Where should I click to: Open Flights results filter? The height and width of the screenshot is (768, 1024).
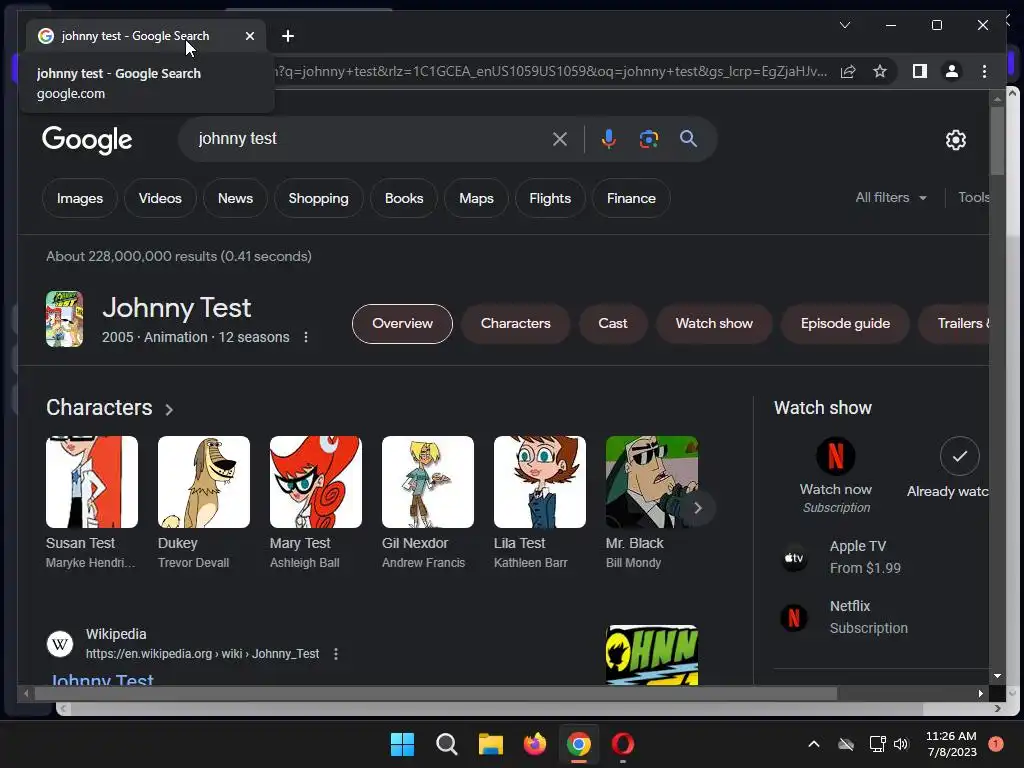[550, 198]
